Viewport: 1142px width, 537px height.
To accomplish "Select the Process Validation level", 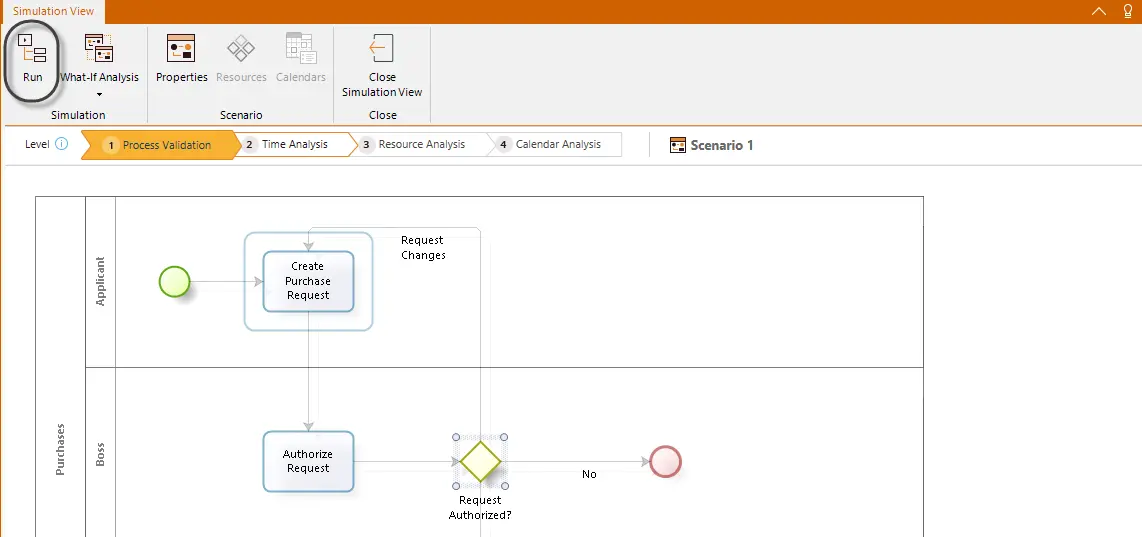I will (x=160, y=145).
